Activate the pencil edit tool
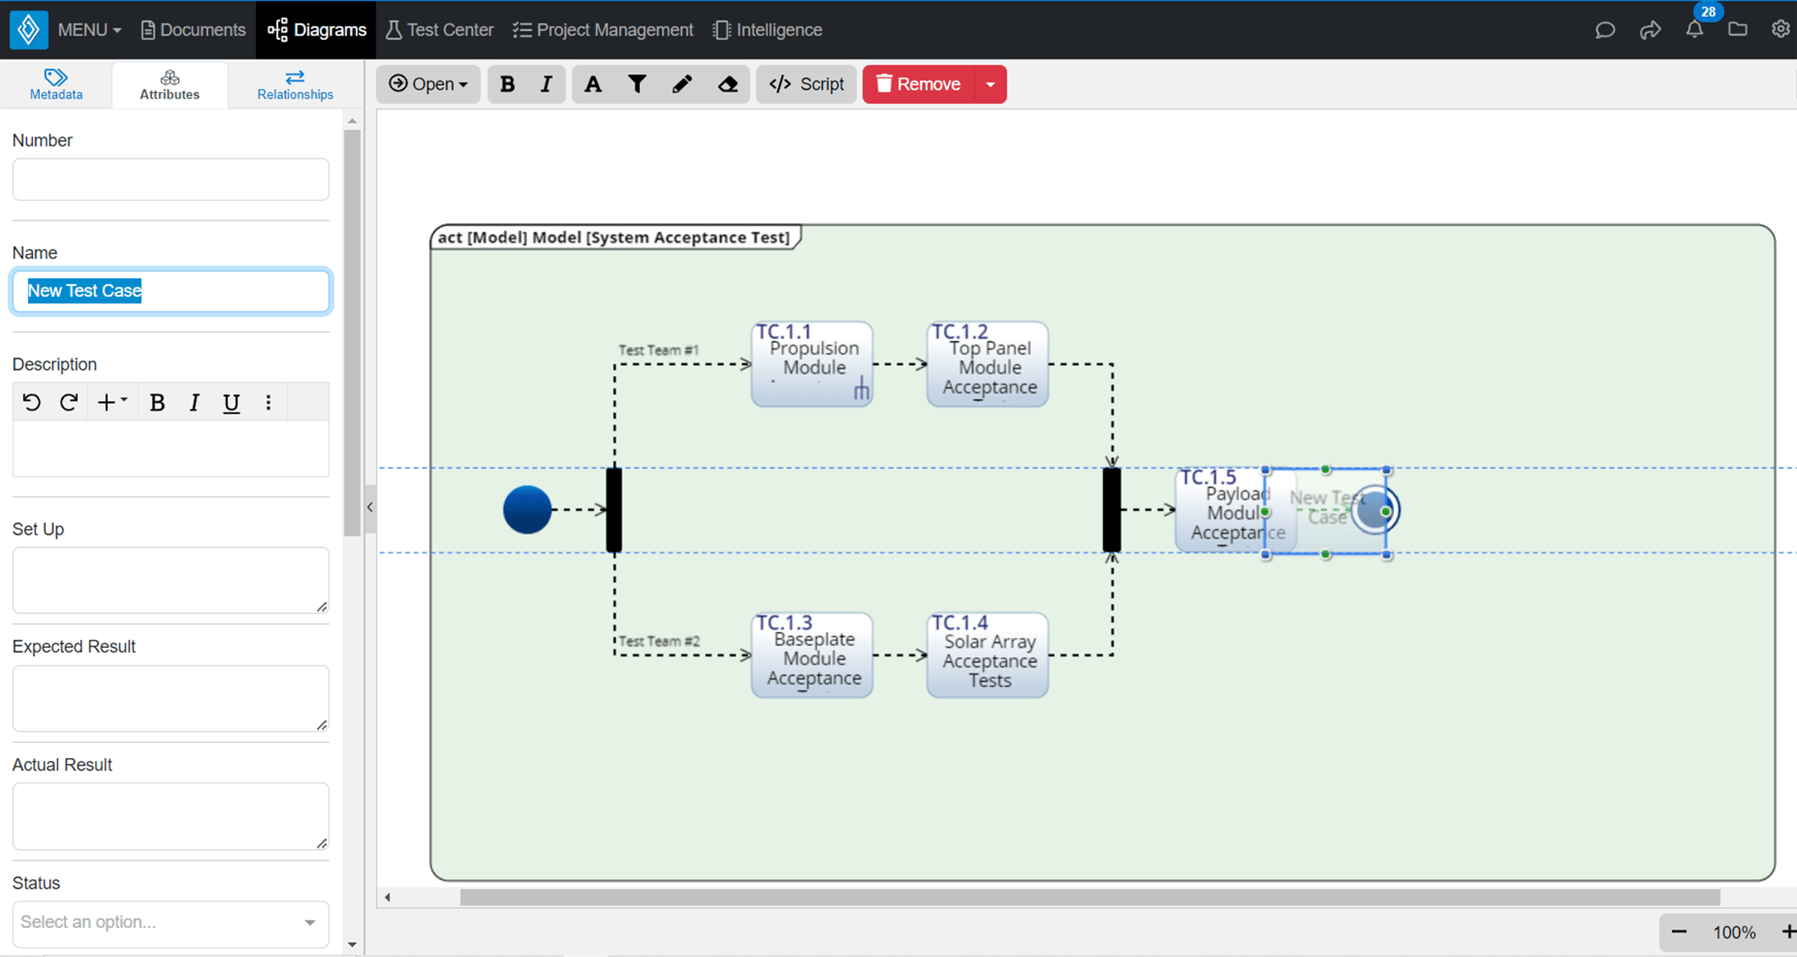The image size is (1797, 957). pyautogui.click(x=682, y=84)
